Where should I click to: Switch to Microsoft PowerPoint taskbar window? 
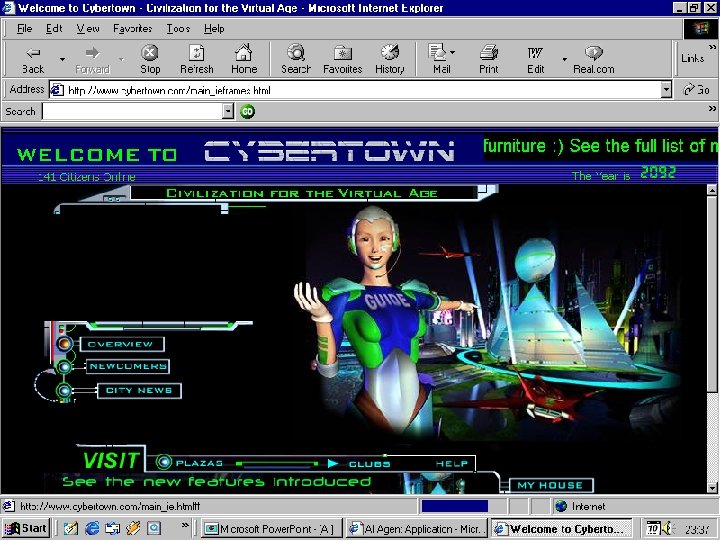[273, 529]
